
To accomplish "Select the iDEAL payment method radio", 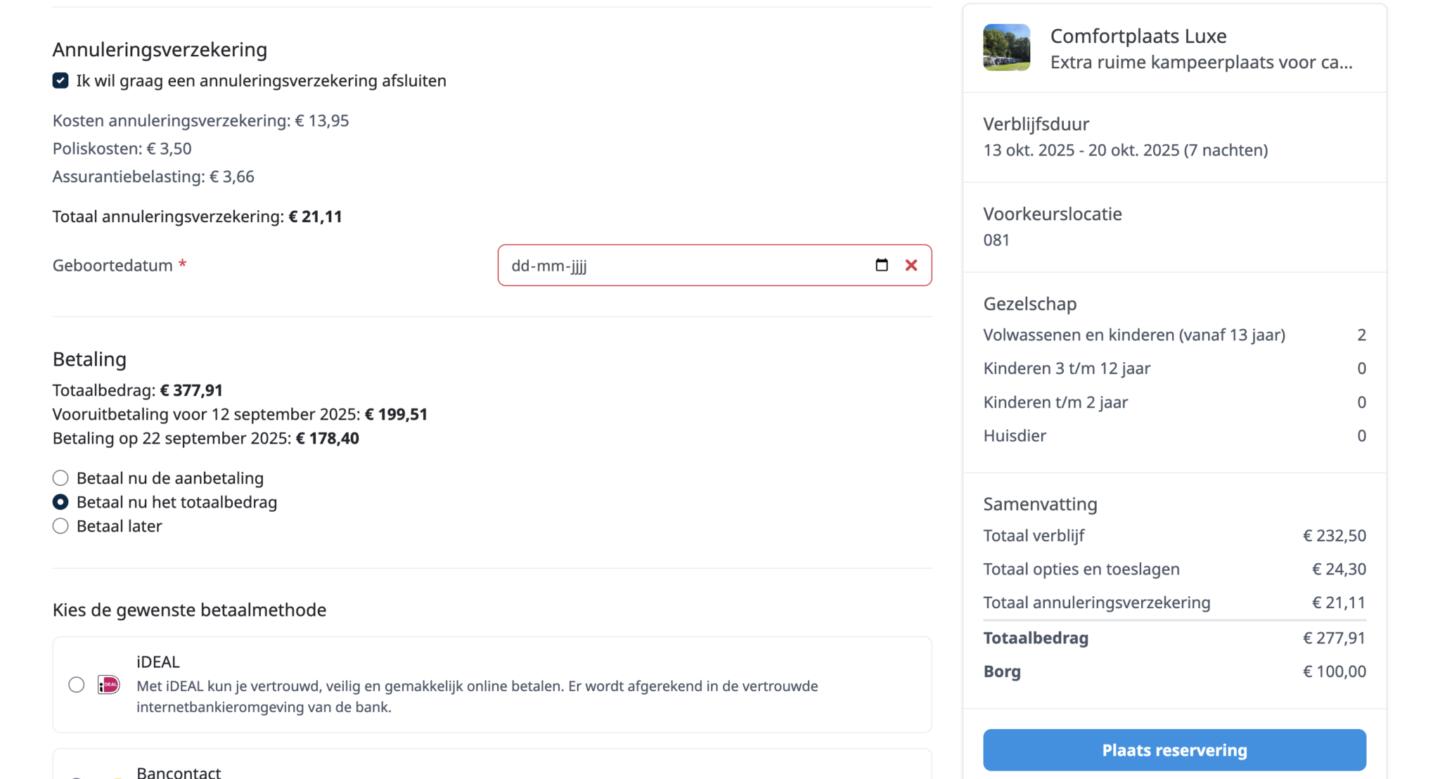I will (76, 685).
